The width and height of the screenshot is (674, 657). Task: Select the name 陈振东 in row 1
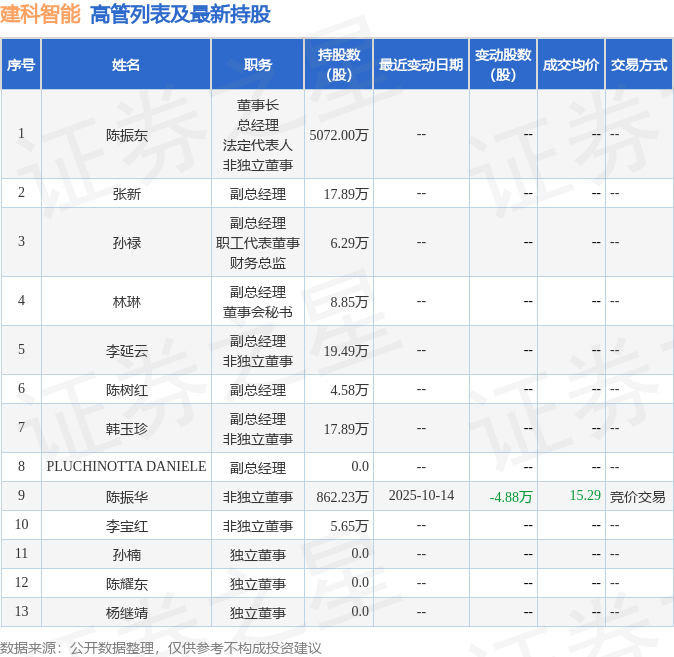127,135
